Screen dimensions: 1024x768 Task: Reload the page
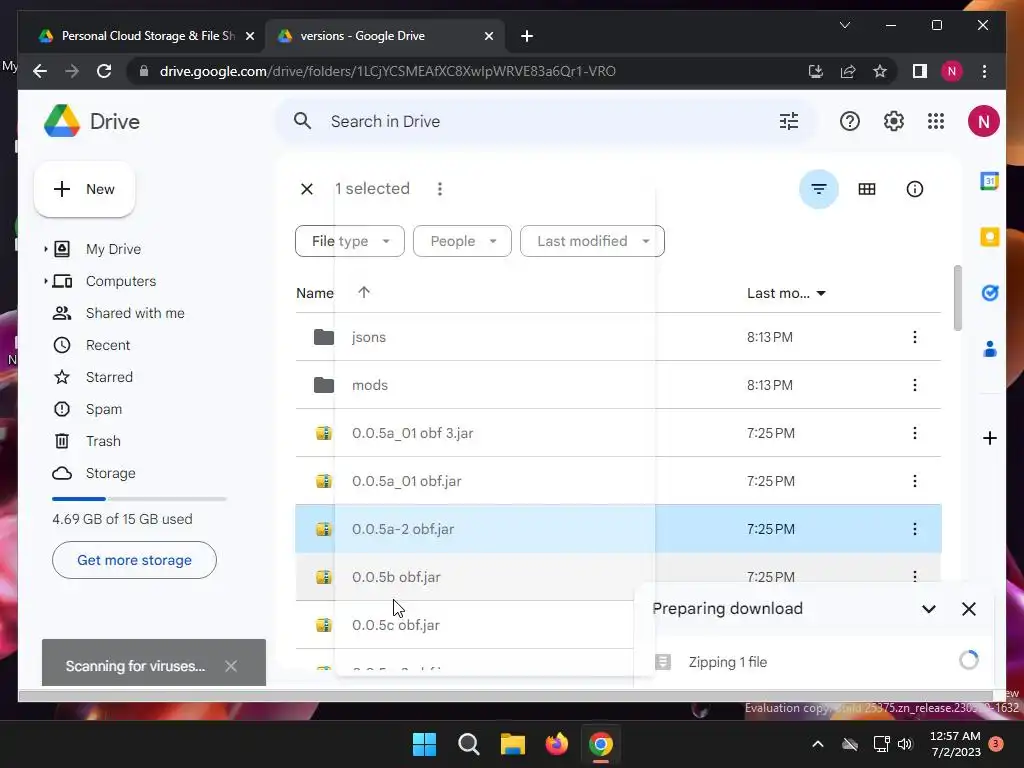(x=104, y=71)
